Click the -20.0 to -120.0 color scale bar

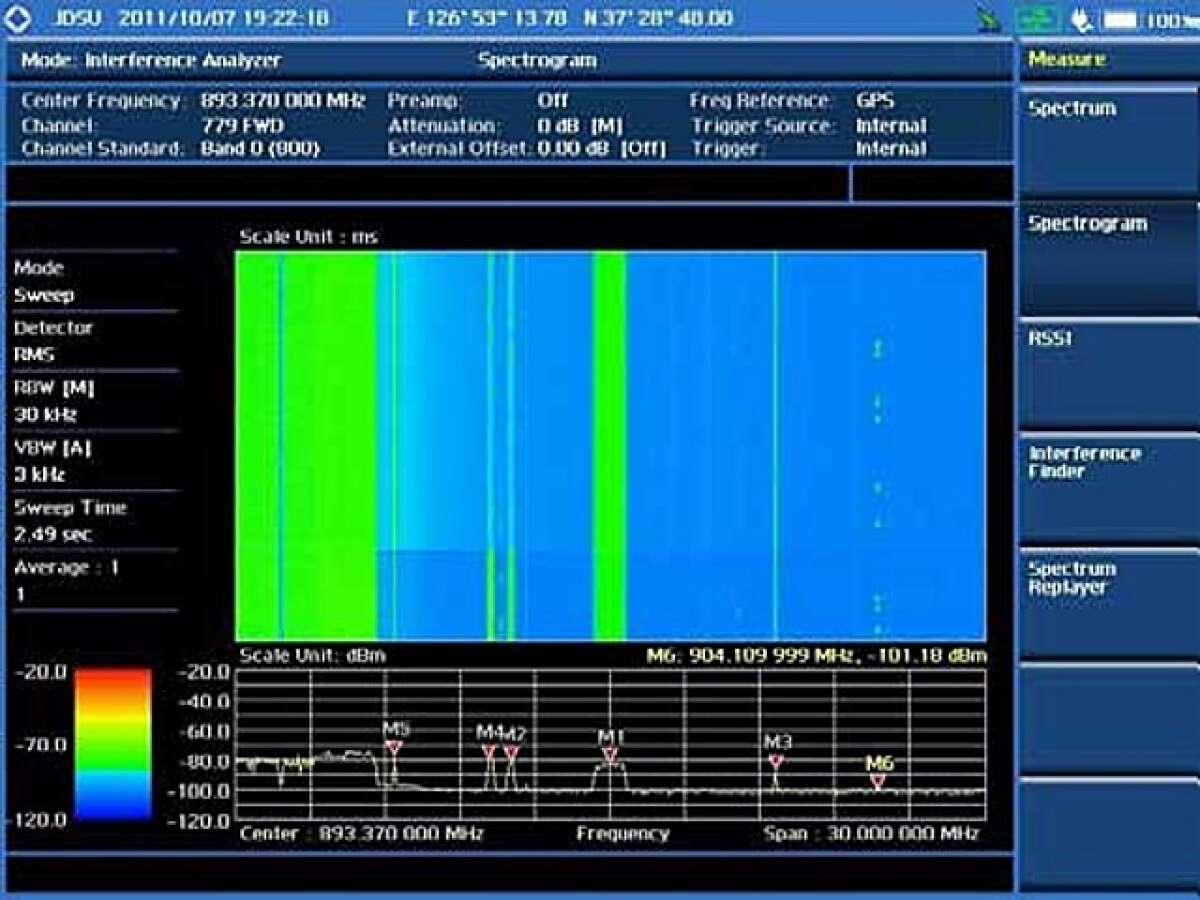pos(113,744)
